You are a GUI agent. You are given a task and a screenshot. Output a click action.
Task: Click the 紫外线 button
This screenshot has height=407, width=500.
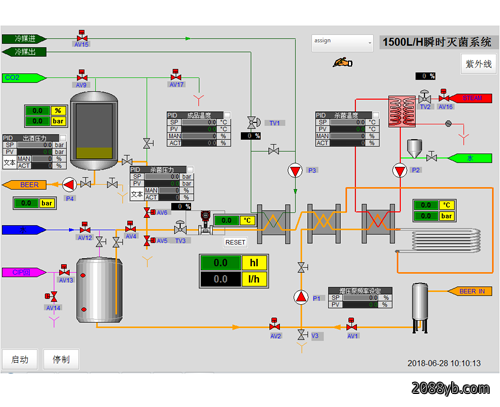tap(479, 64)
